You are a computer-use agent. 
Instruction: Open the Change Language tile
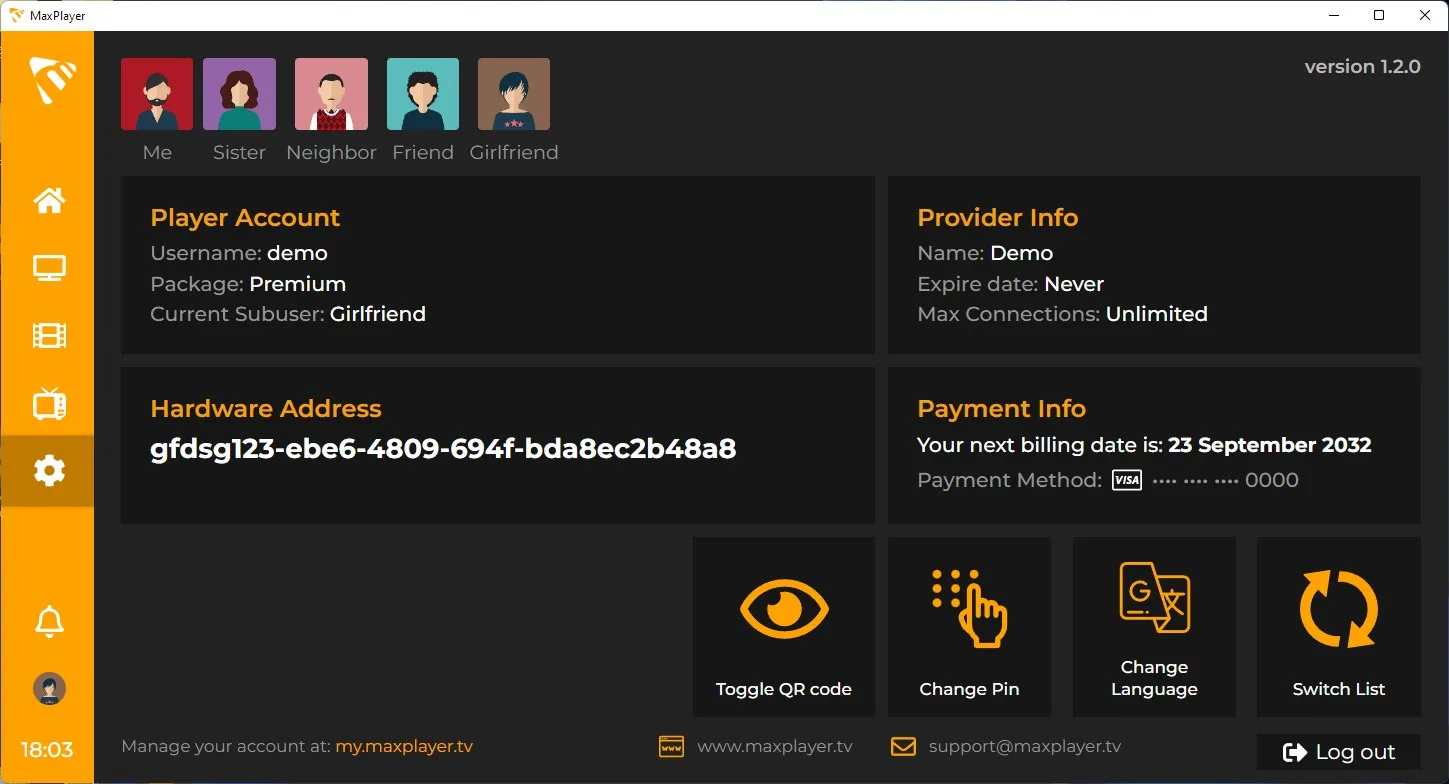coord(1154,627)
